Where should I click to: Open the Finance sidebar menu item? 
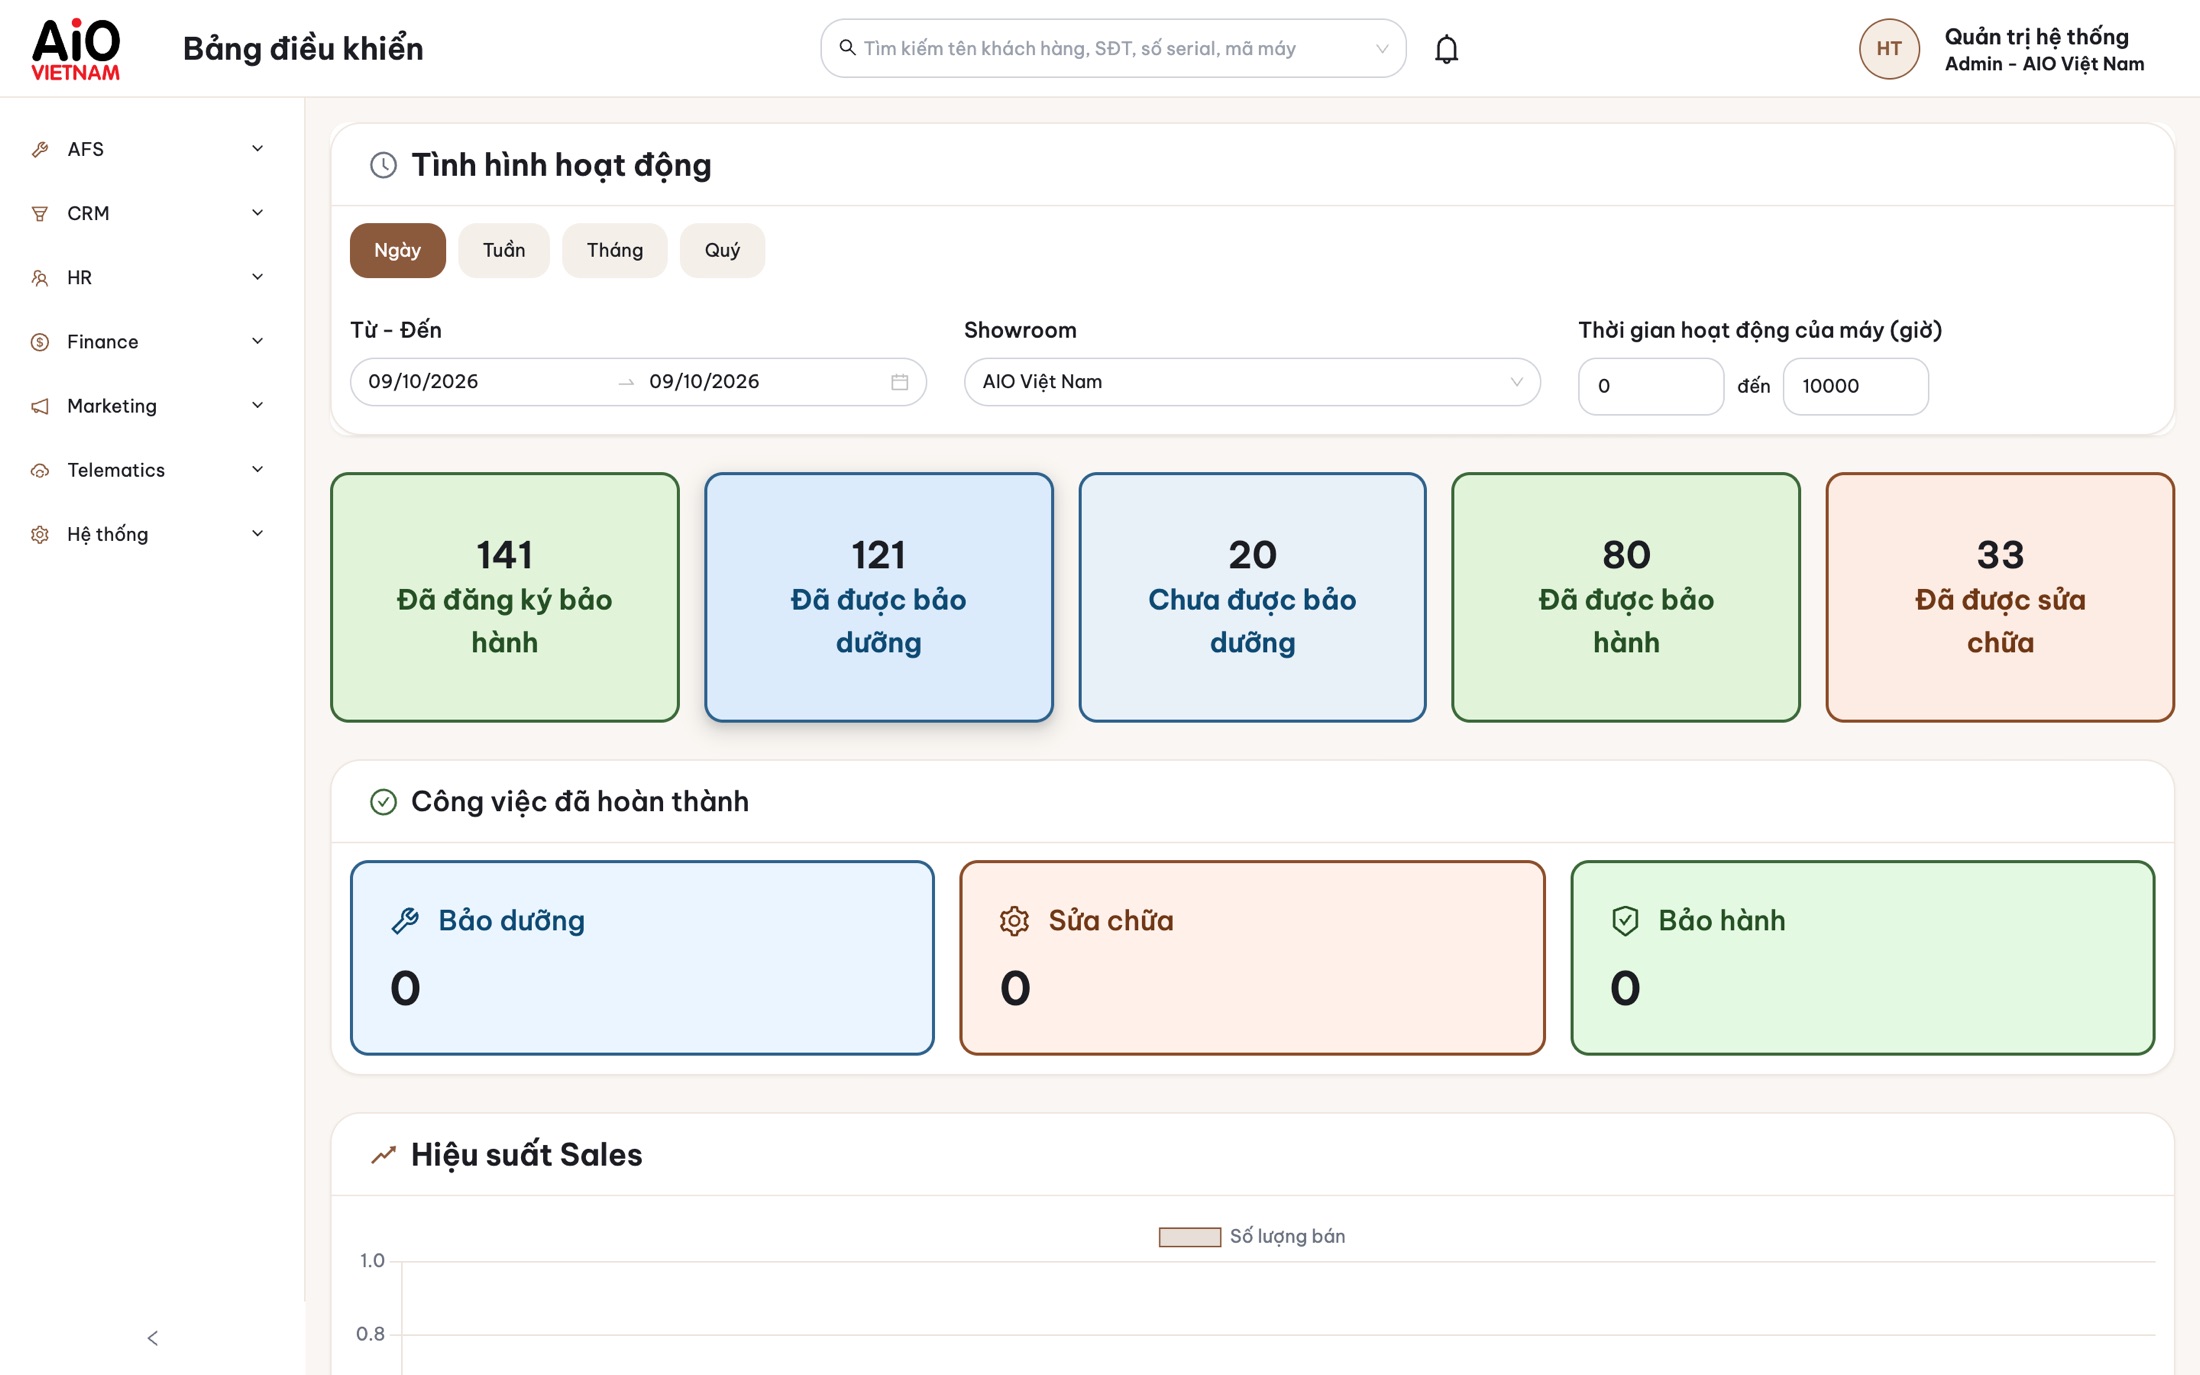pyautogui.click(x=150, y=342)
